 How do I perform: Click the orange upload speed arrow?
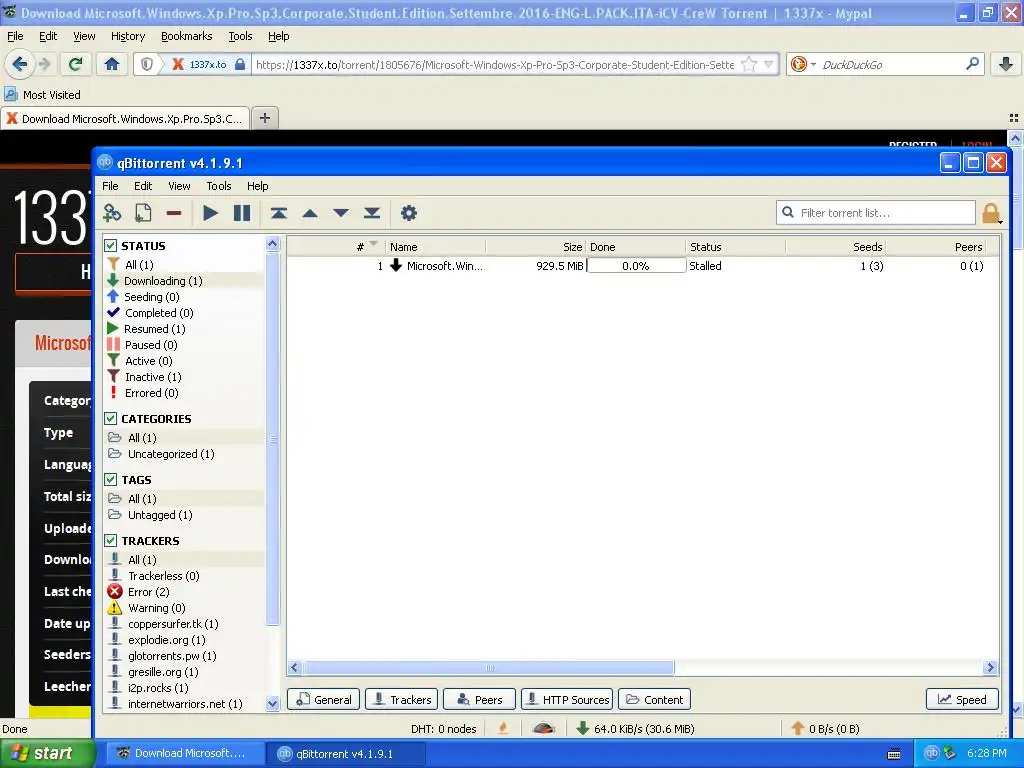pyautogui.click(x=797, y=728)
